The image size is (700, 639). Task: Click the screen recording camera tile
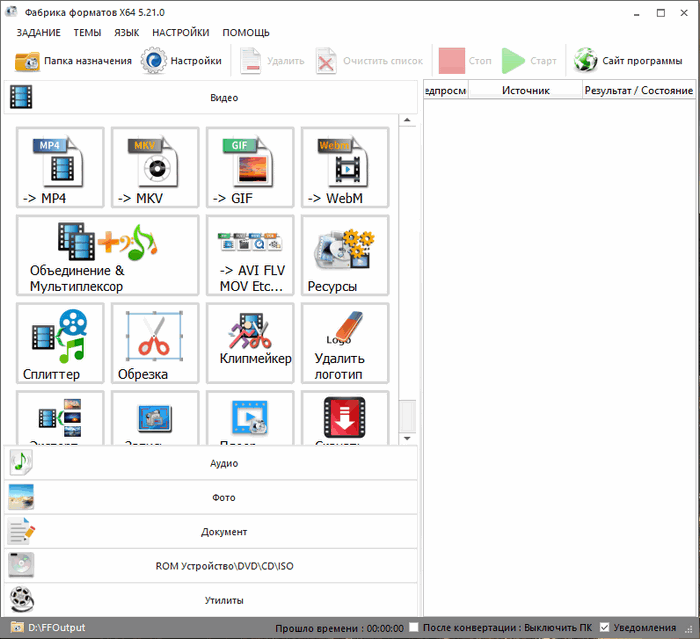pyautogui.click(x=155, y=418)
